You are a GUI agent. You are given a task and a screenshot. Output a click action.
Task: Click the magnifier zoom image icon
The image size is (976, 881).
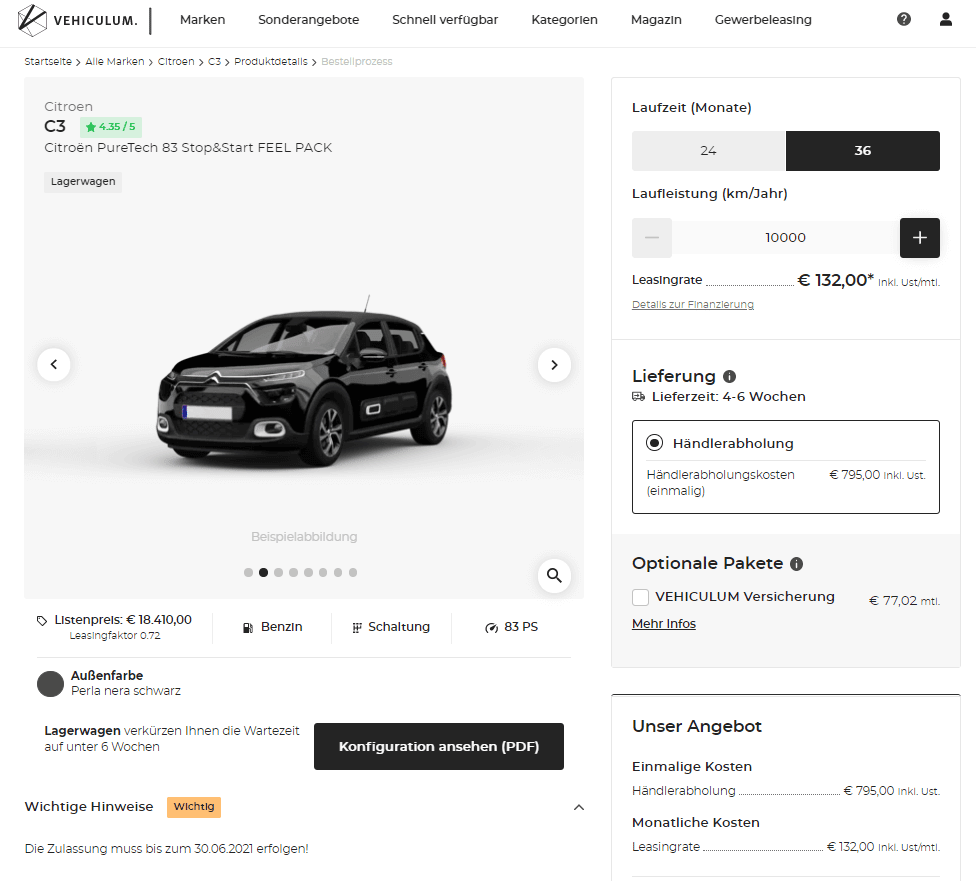click(x=554, y=575)
